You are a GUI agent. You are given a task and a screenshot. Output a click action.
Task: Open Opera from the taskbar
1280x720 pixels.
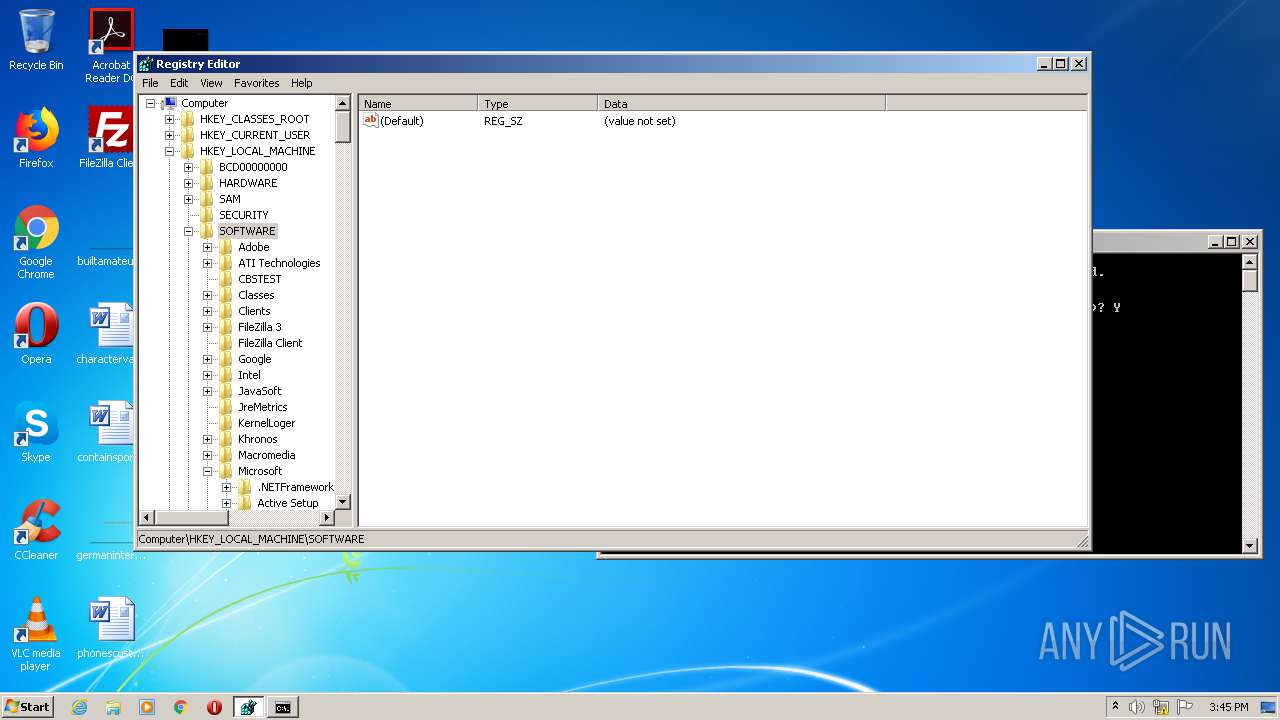(x=214, y=707)
